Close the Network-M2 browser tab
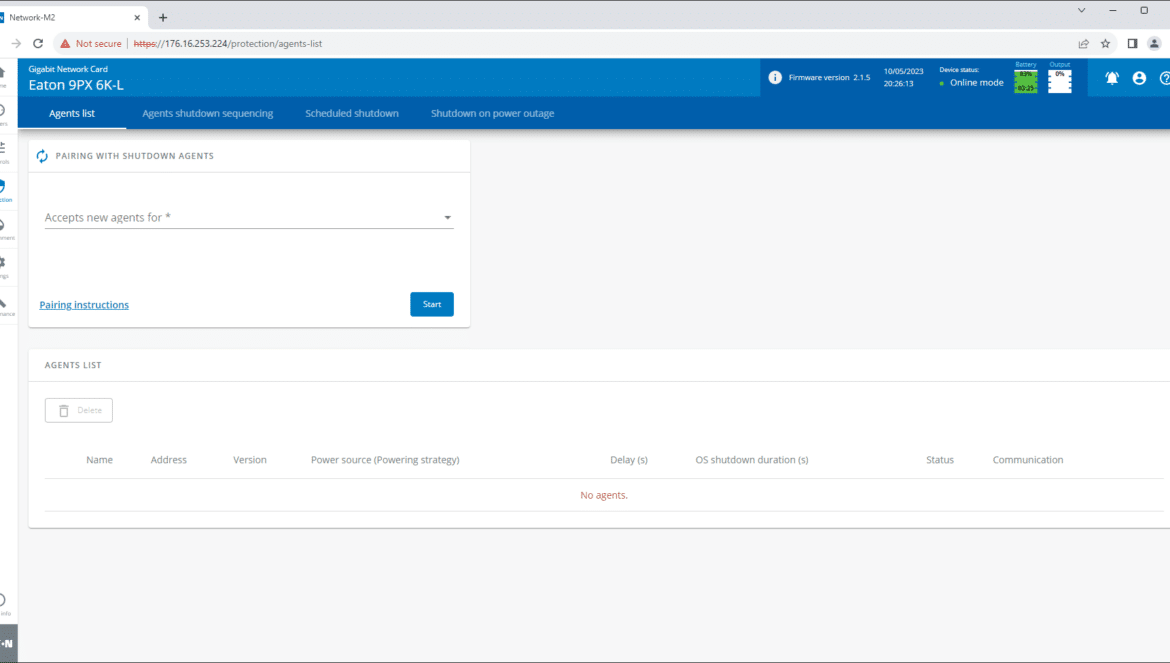 (137, 17)
